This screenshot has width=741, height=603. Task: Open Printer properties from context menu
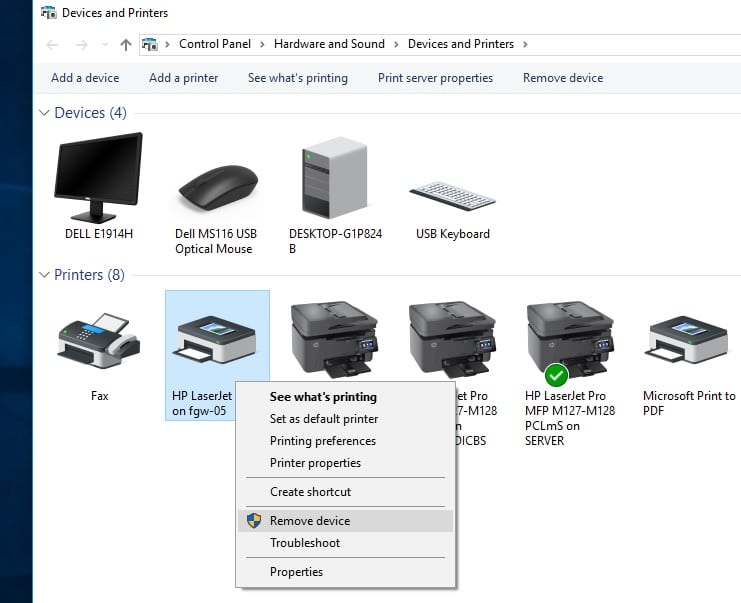(315, 463)
